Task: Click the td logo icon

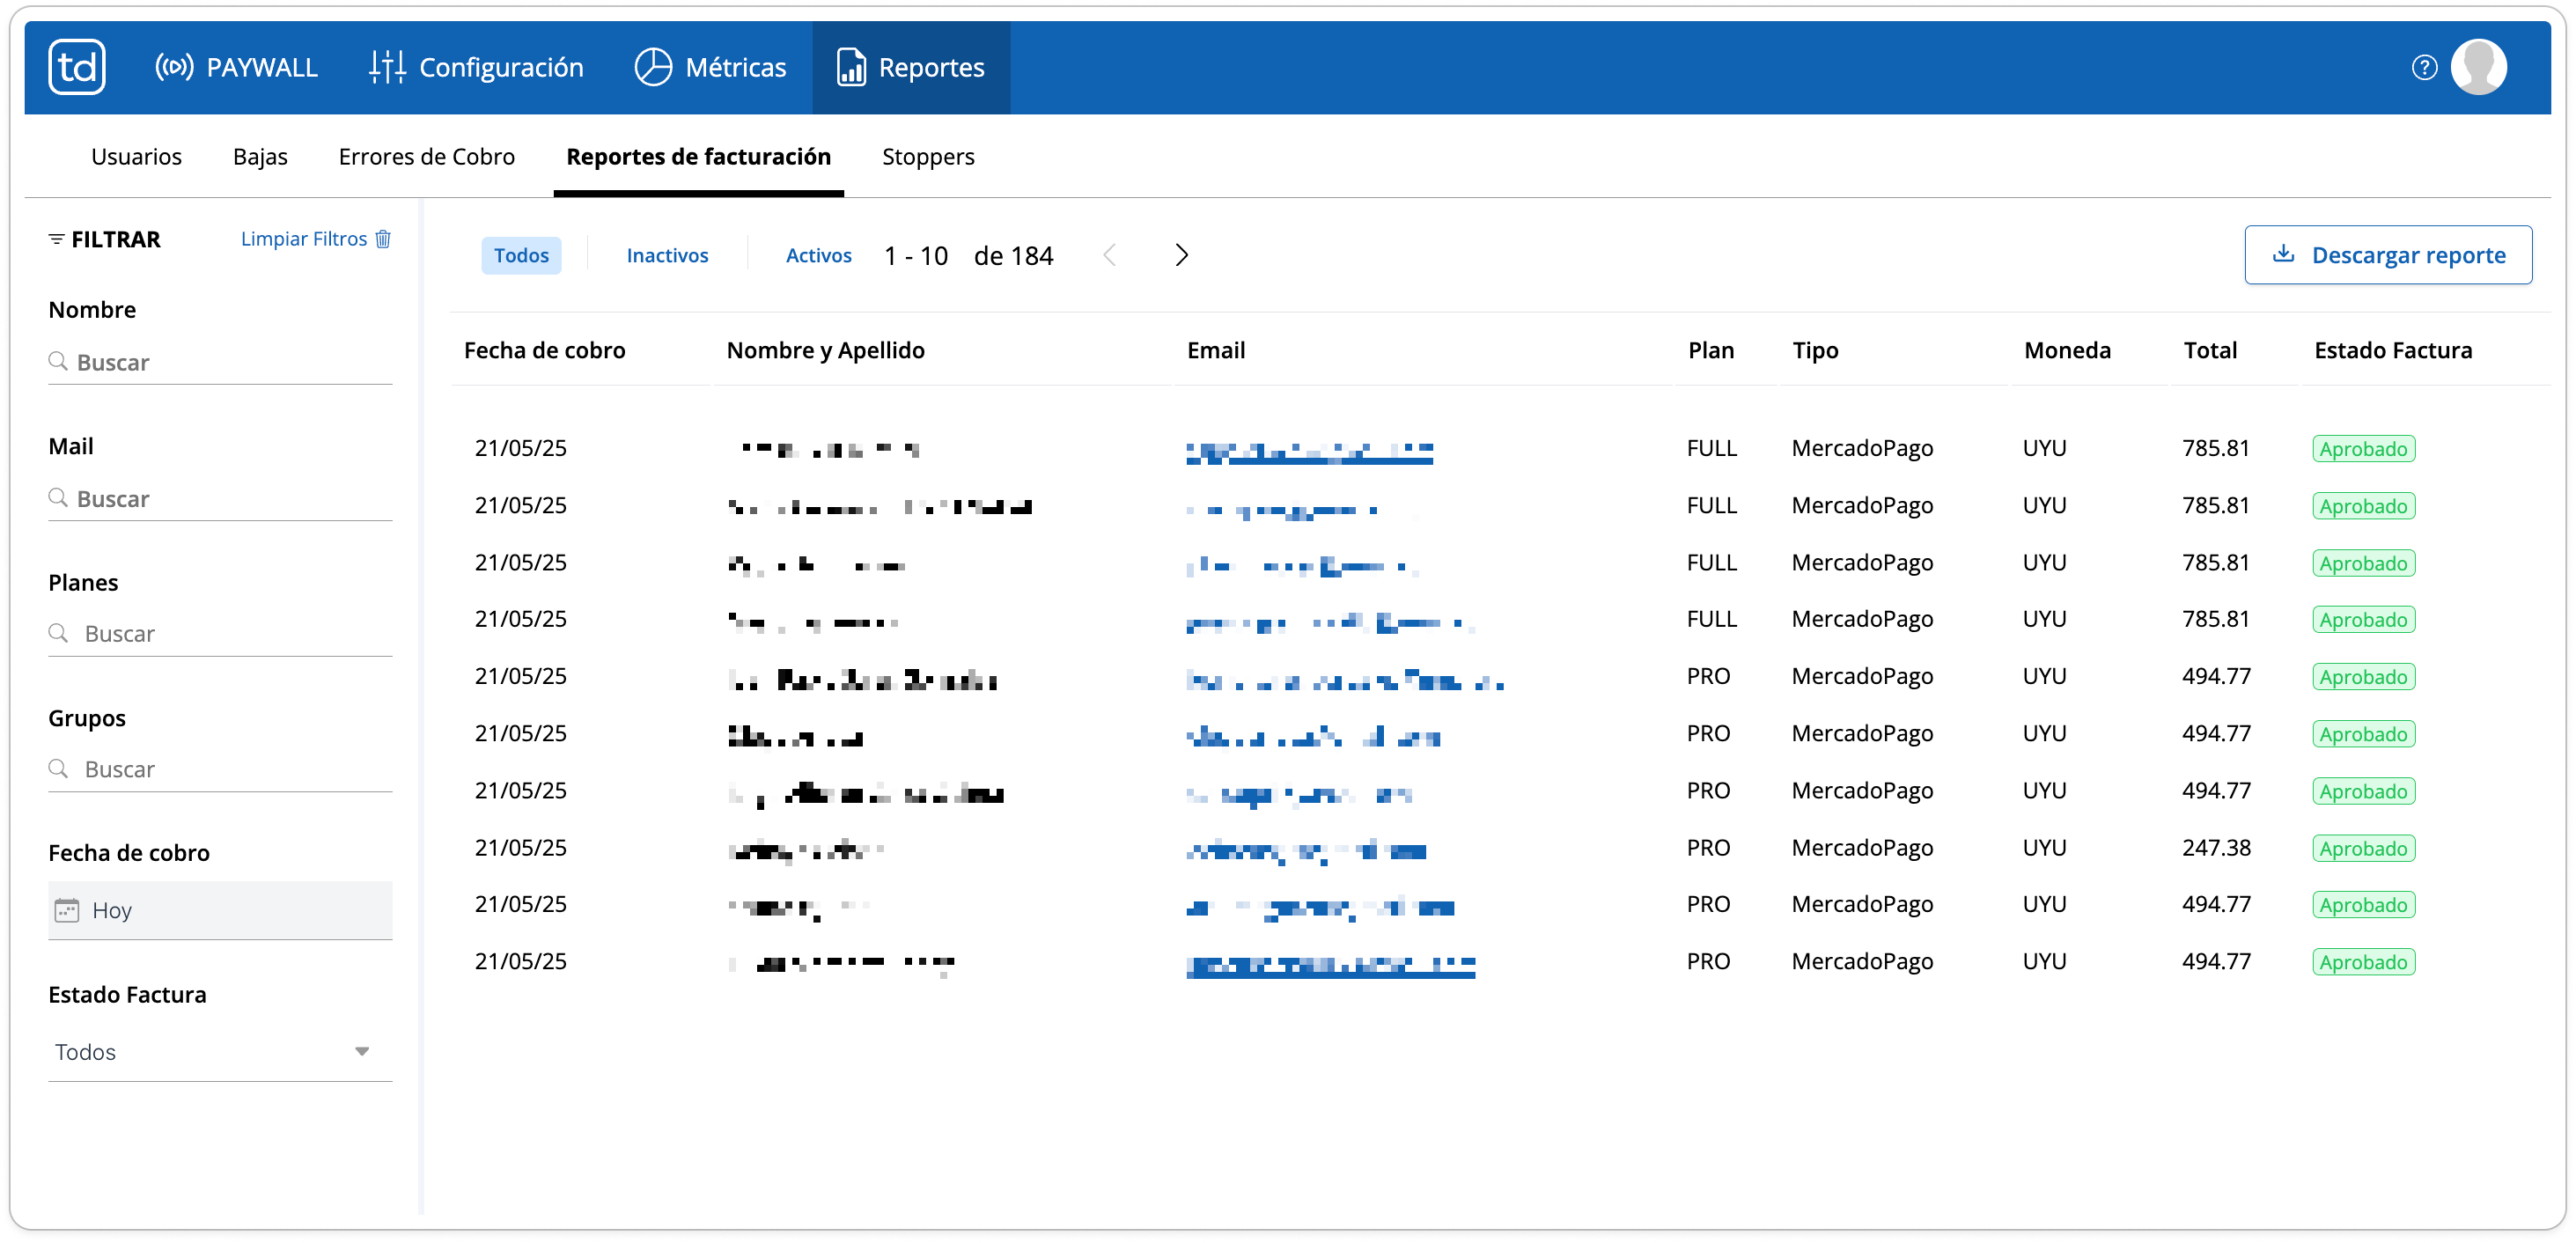Action: [77, 67]
